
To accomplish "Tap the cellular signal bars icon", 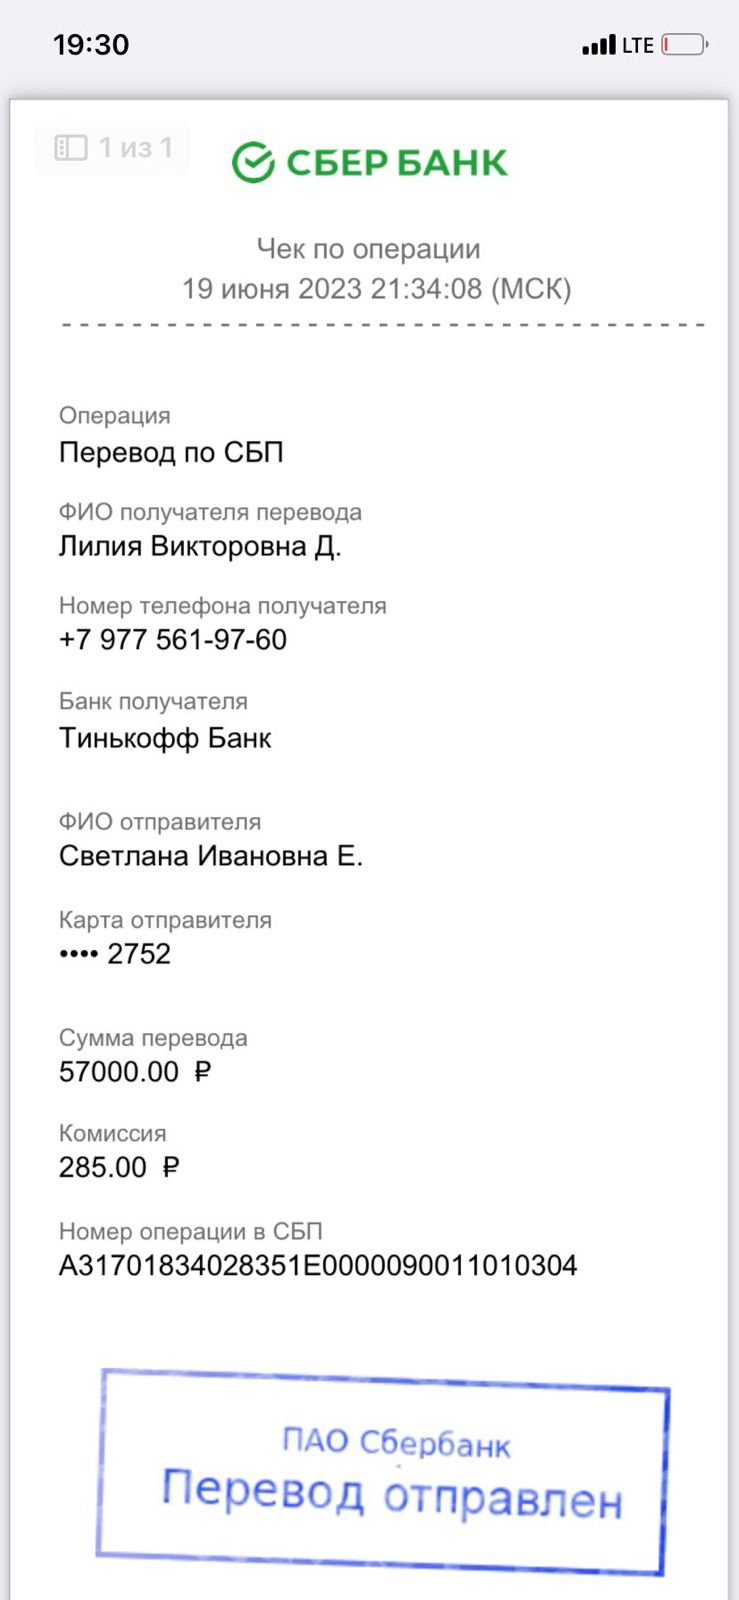I will (x=599, y=45).
